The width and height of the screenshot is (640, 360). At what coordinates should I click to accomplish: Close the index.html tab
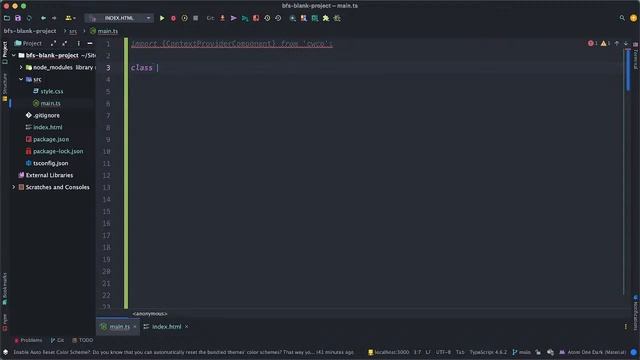[187, 327]
